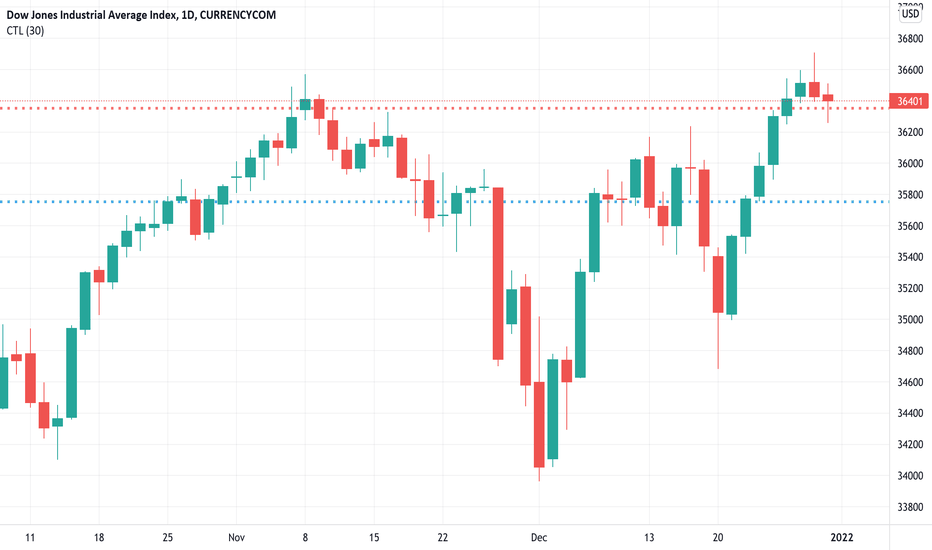The image size is (932, 550).
Task: Click the red 36401 current price label
Action: (908, 101)
